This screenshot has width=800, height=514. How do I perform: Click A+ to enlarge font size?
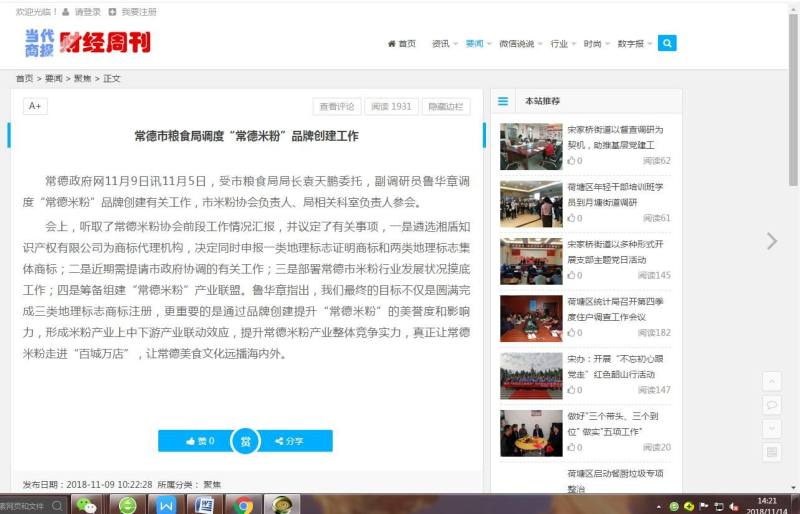[x=35, y=106]
